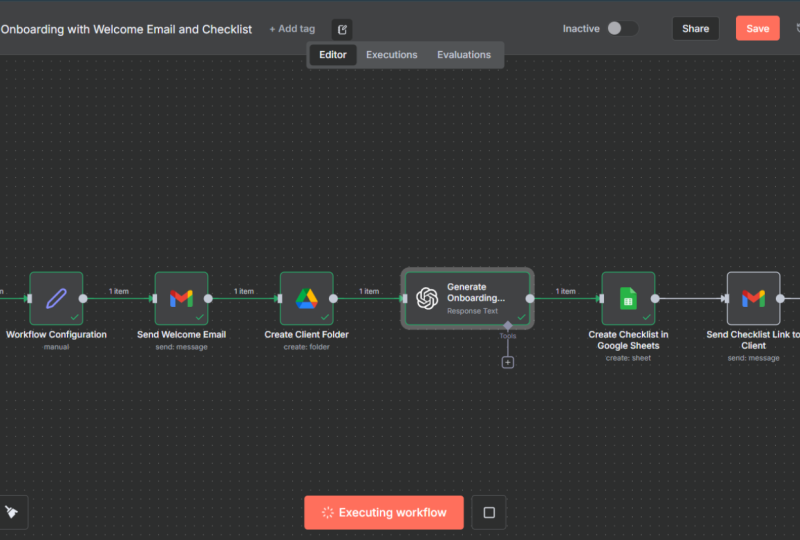Click the output connector of Create Checklist node

655,299
